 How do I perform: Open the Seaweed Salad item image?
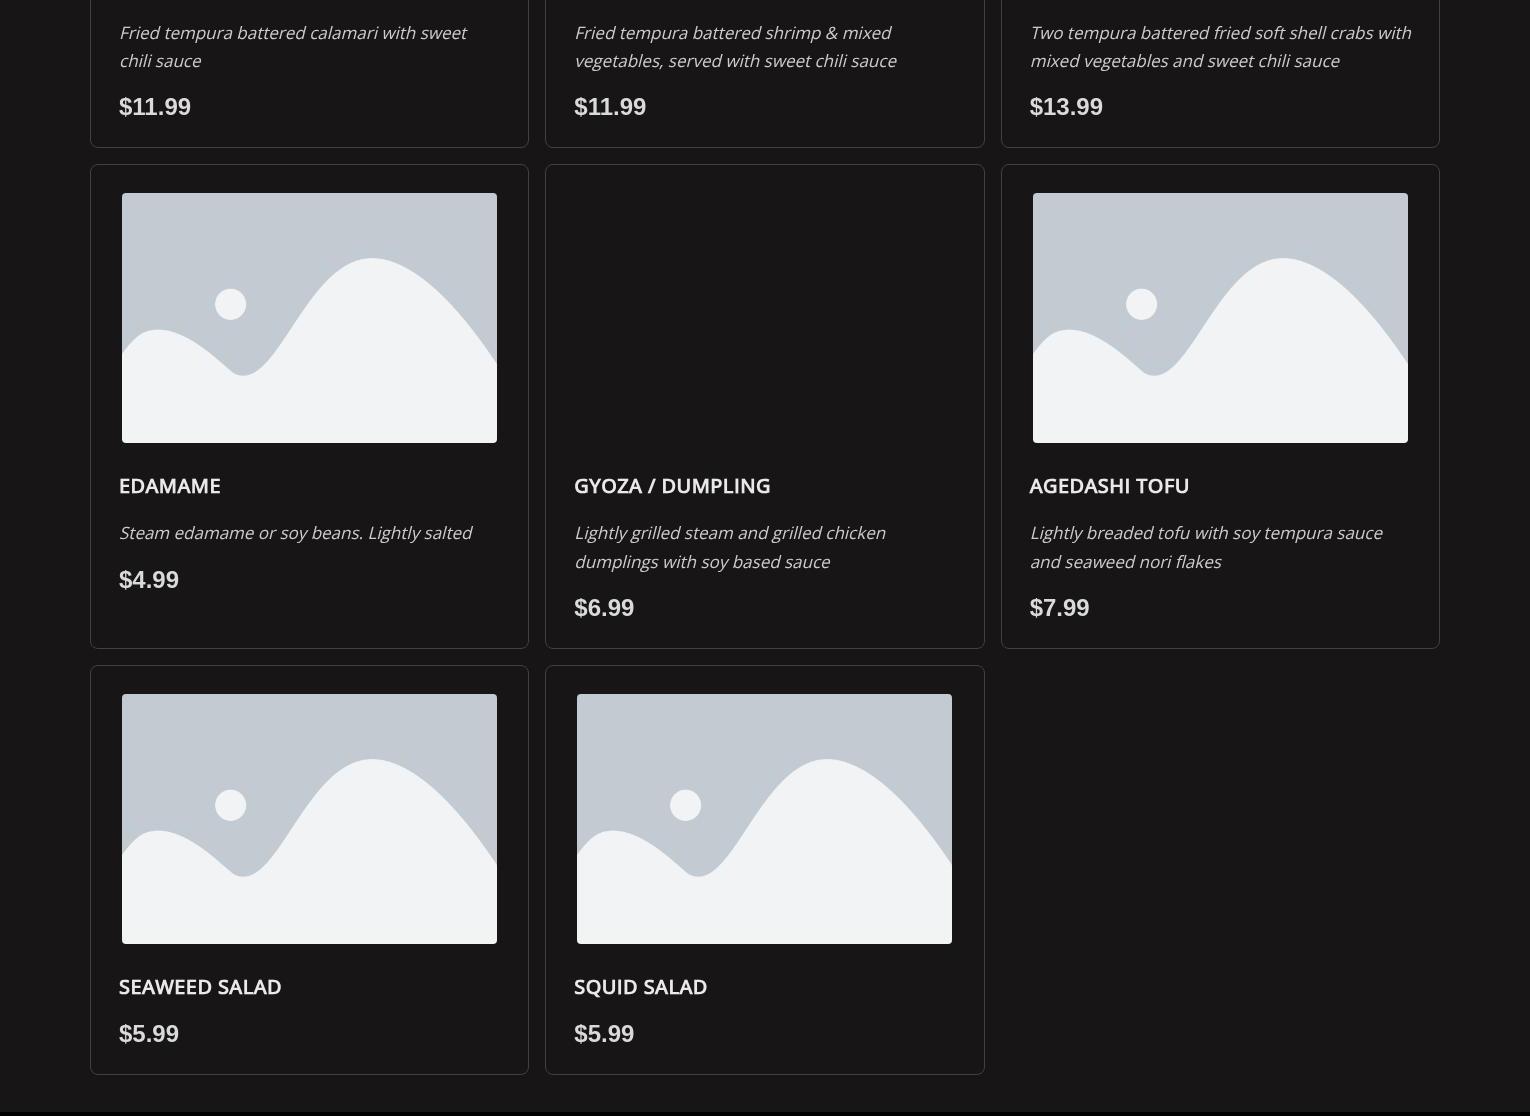tap(309, 819)
